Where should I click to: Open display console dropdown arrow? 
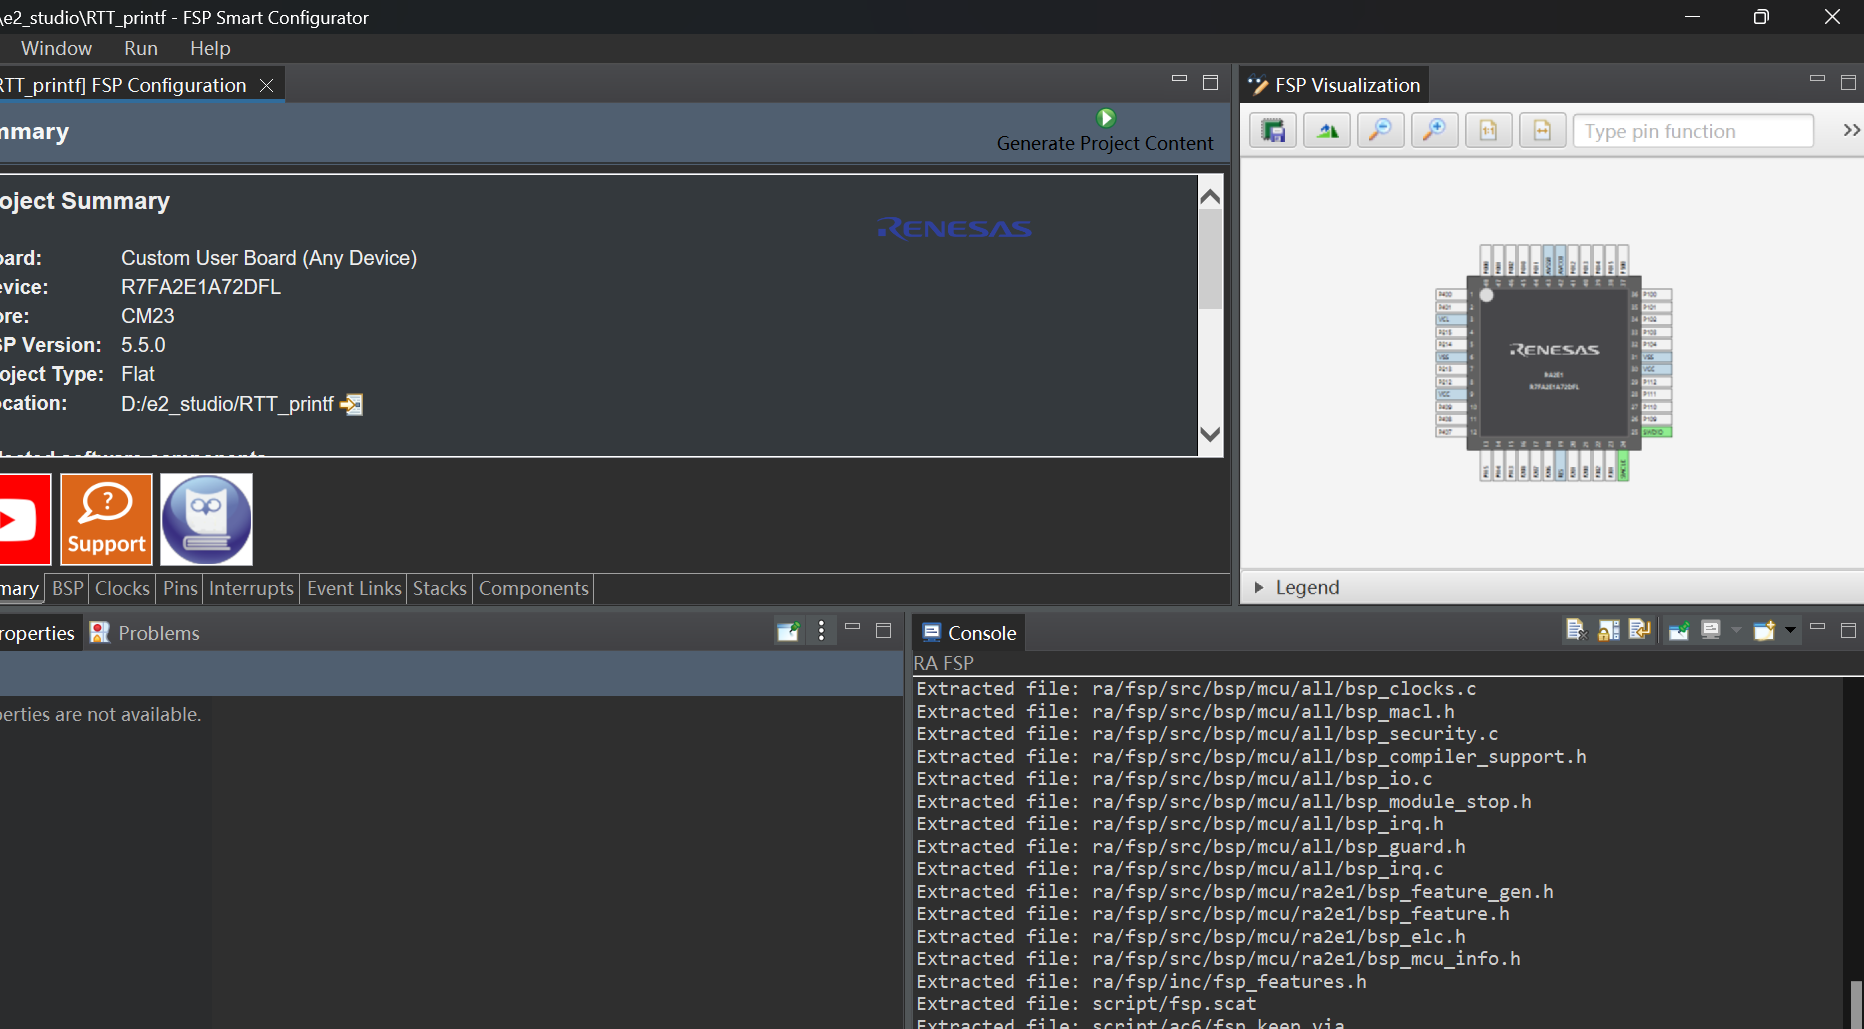coord(1736,630)
